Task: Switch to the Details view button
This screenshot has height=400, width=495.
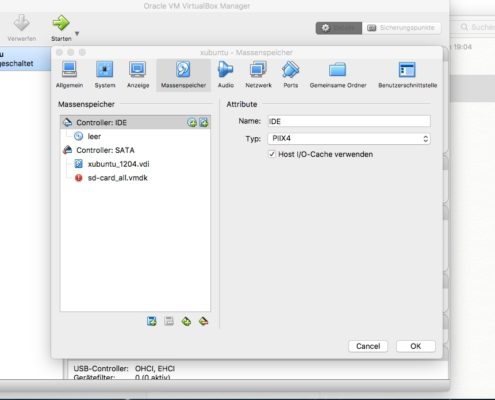Action: (x=339, y=28)
